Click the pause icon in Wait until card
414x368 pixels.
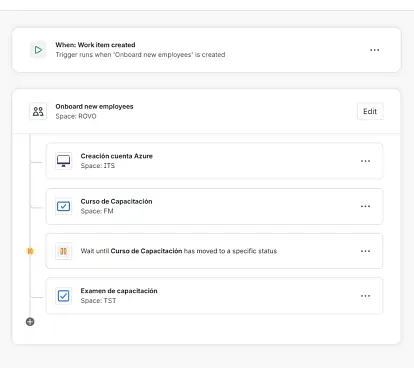(x=63, y=251)
